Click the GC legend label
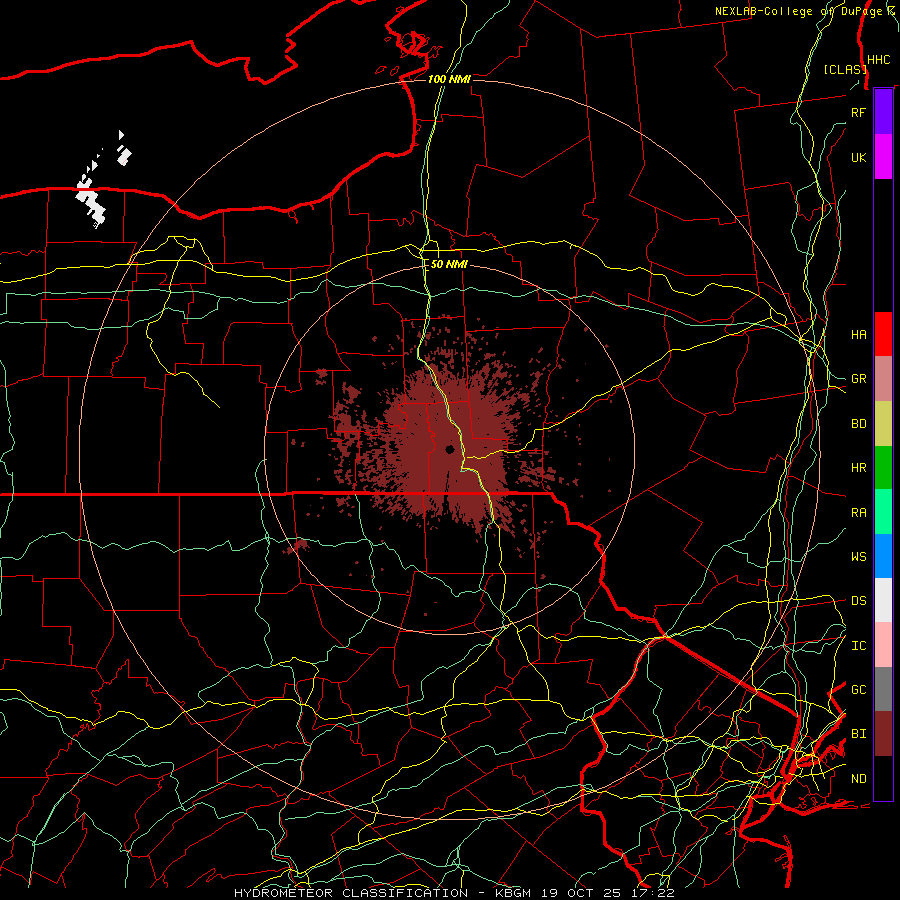900x900 pixels. pyautogui.click(x=858, y=689)
